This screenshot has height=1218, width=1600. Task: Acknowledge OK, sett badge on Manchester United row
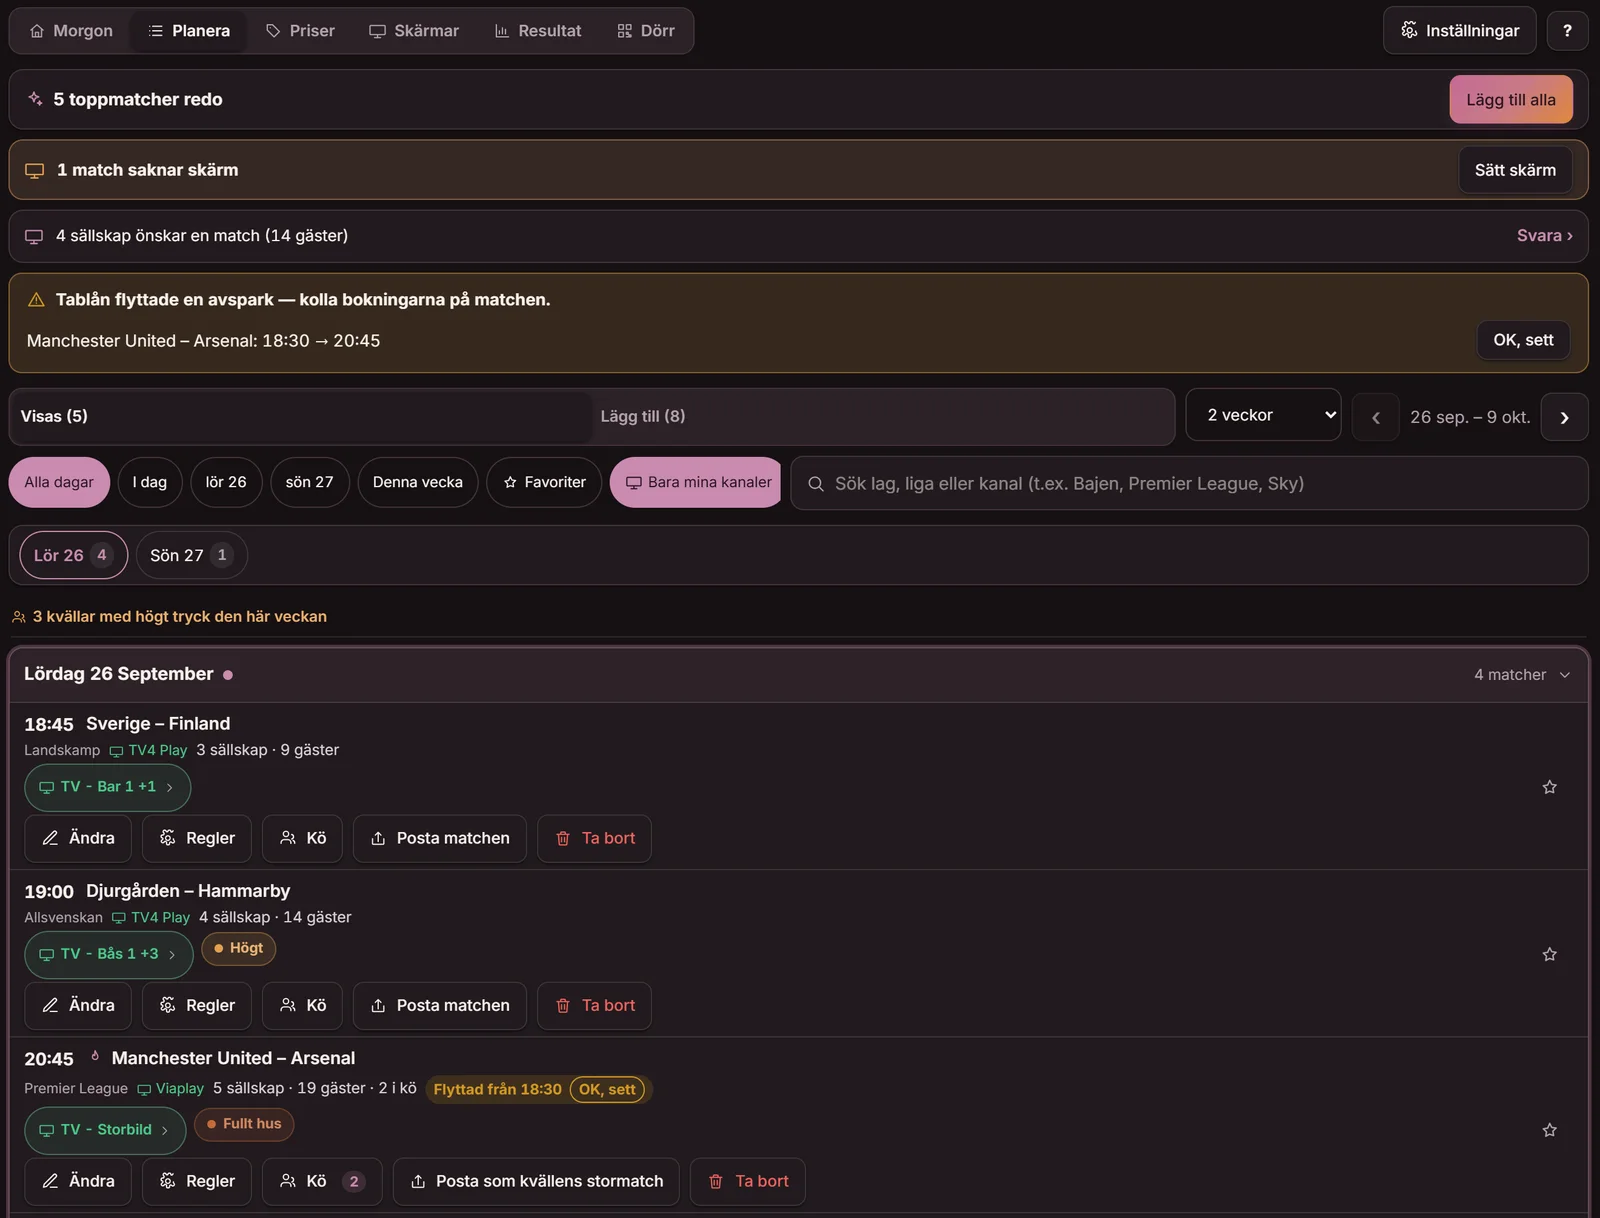[x=607, y=1089]
